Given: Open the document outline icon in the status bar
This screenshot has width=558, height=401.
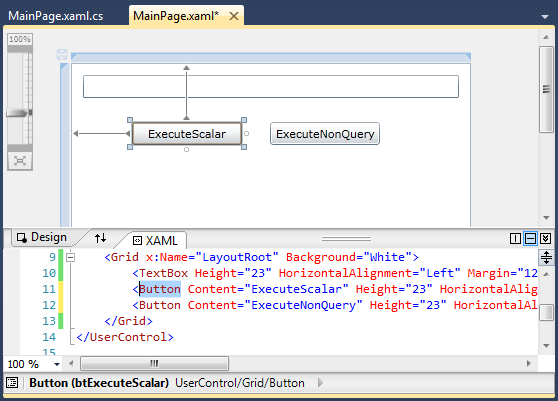Looking at the screenshot, I should (12, 383).
